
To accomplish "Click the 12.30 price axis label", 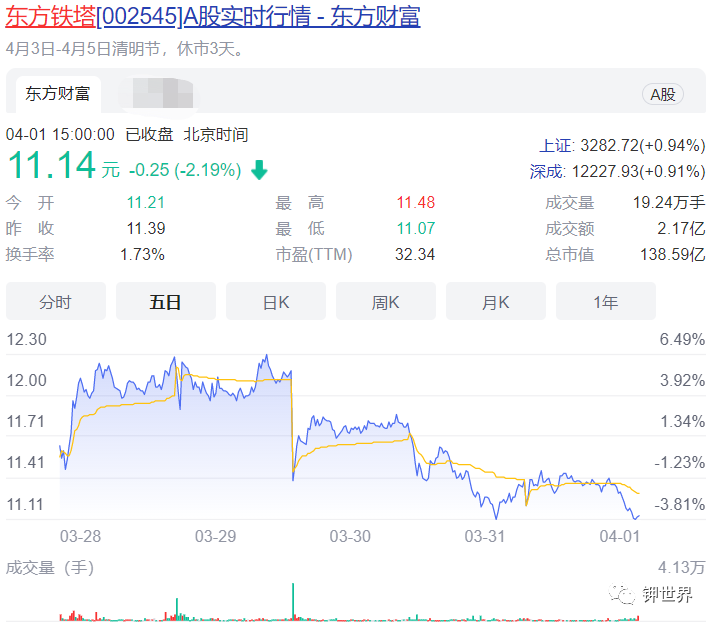I will [x=26, y=340].
